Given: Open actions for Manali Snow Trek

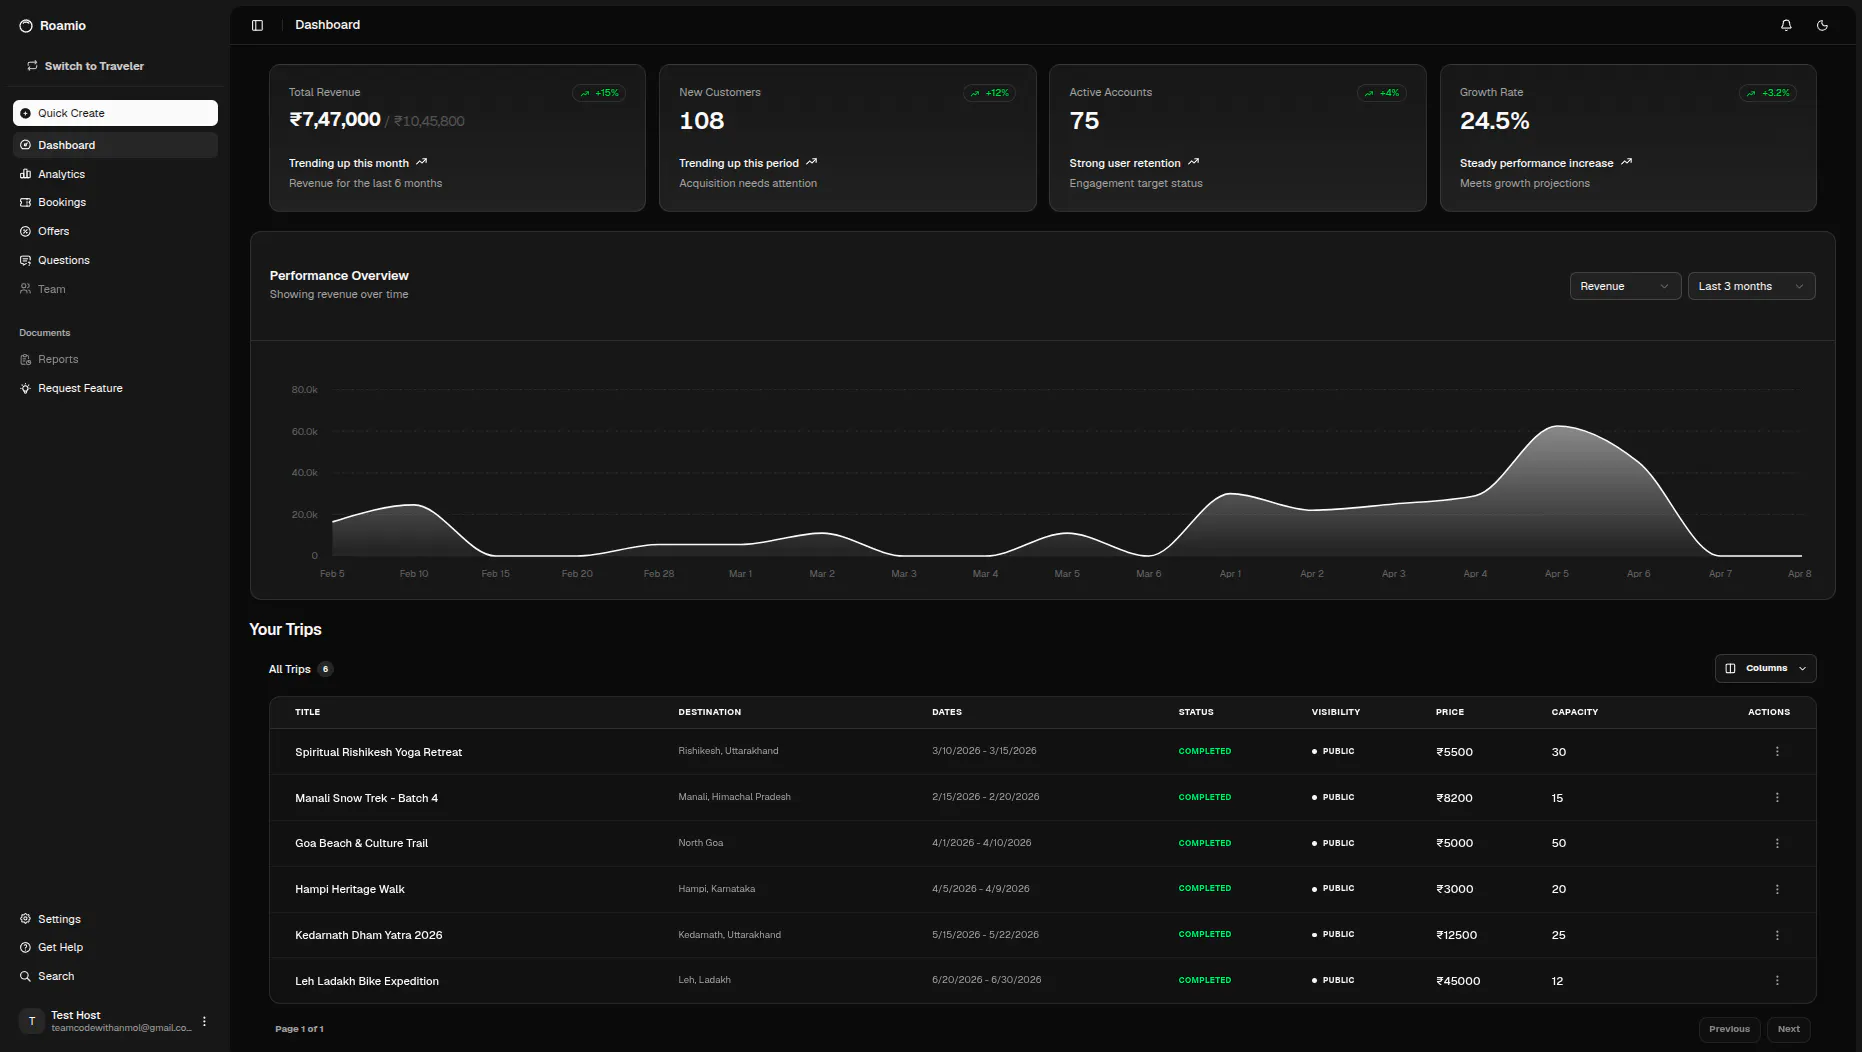Looking at the screenshot, I should pyautogui.click(x=1777, y=797).
